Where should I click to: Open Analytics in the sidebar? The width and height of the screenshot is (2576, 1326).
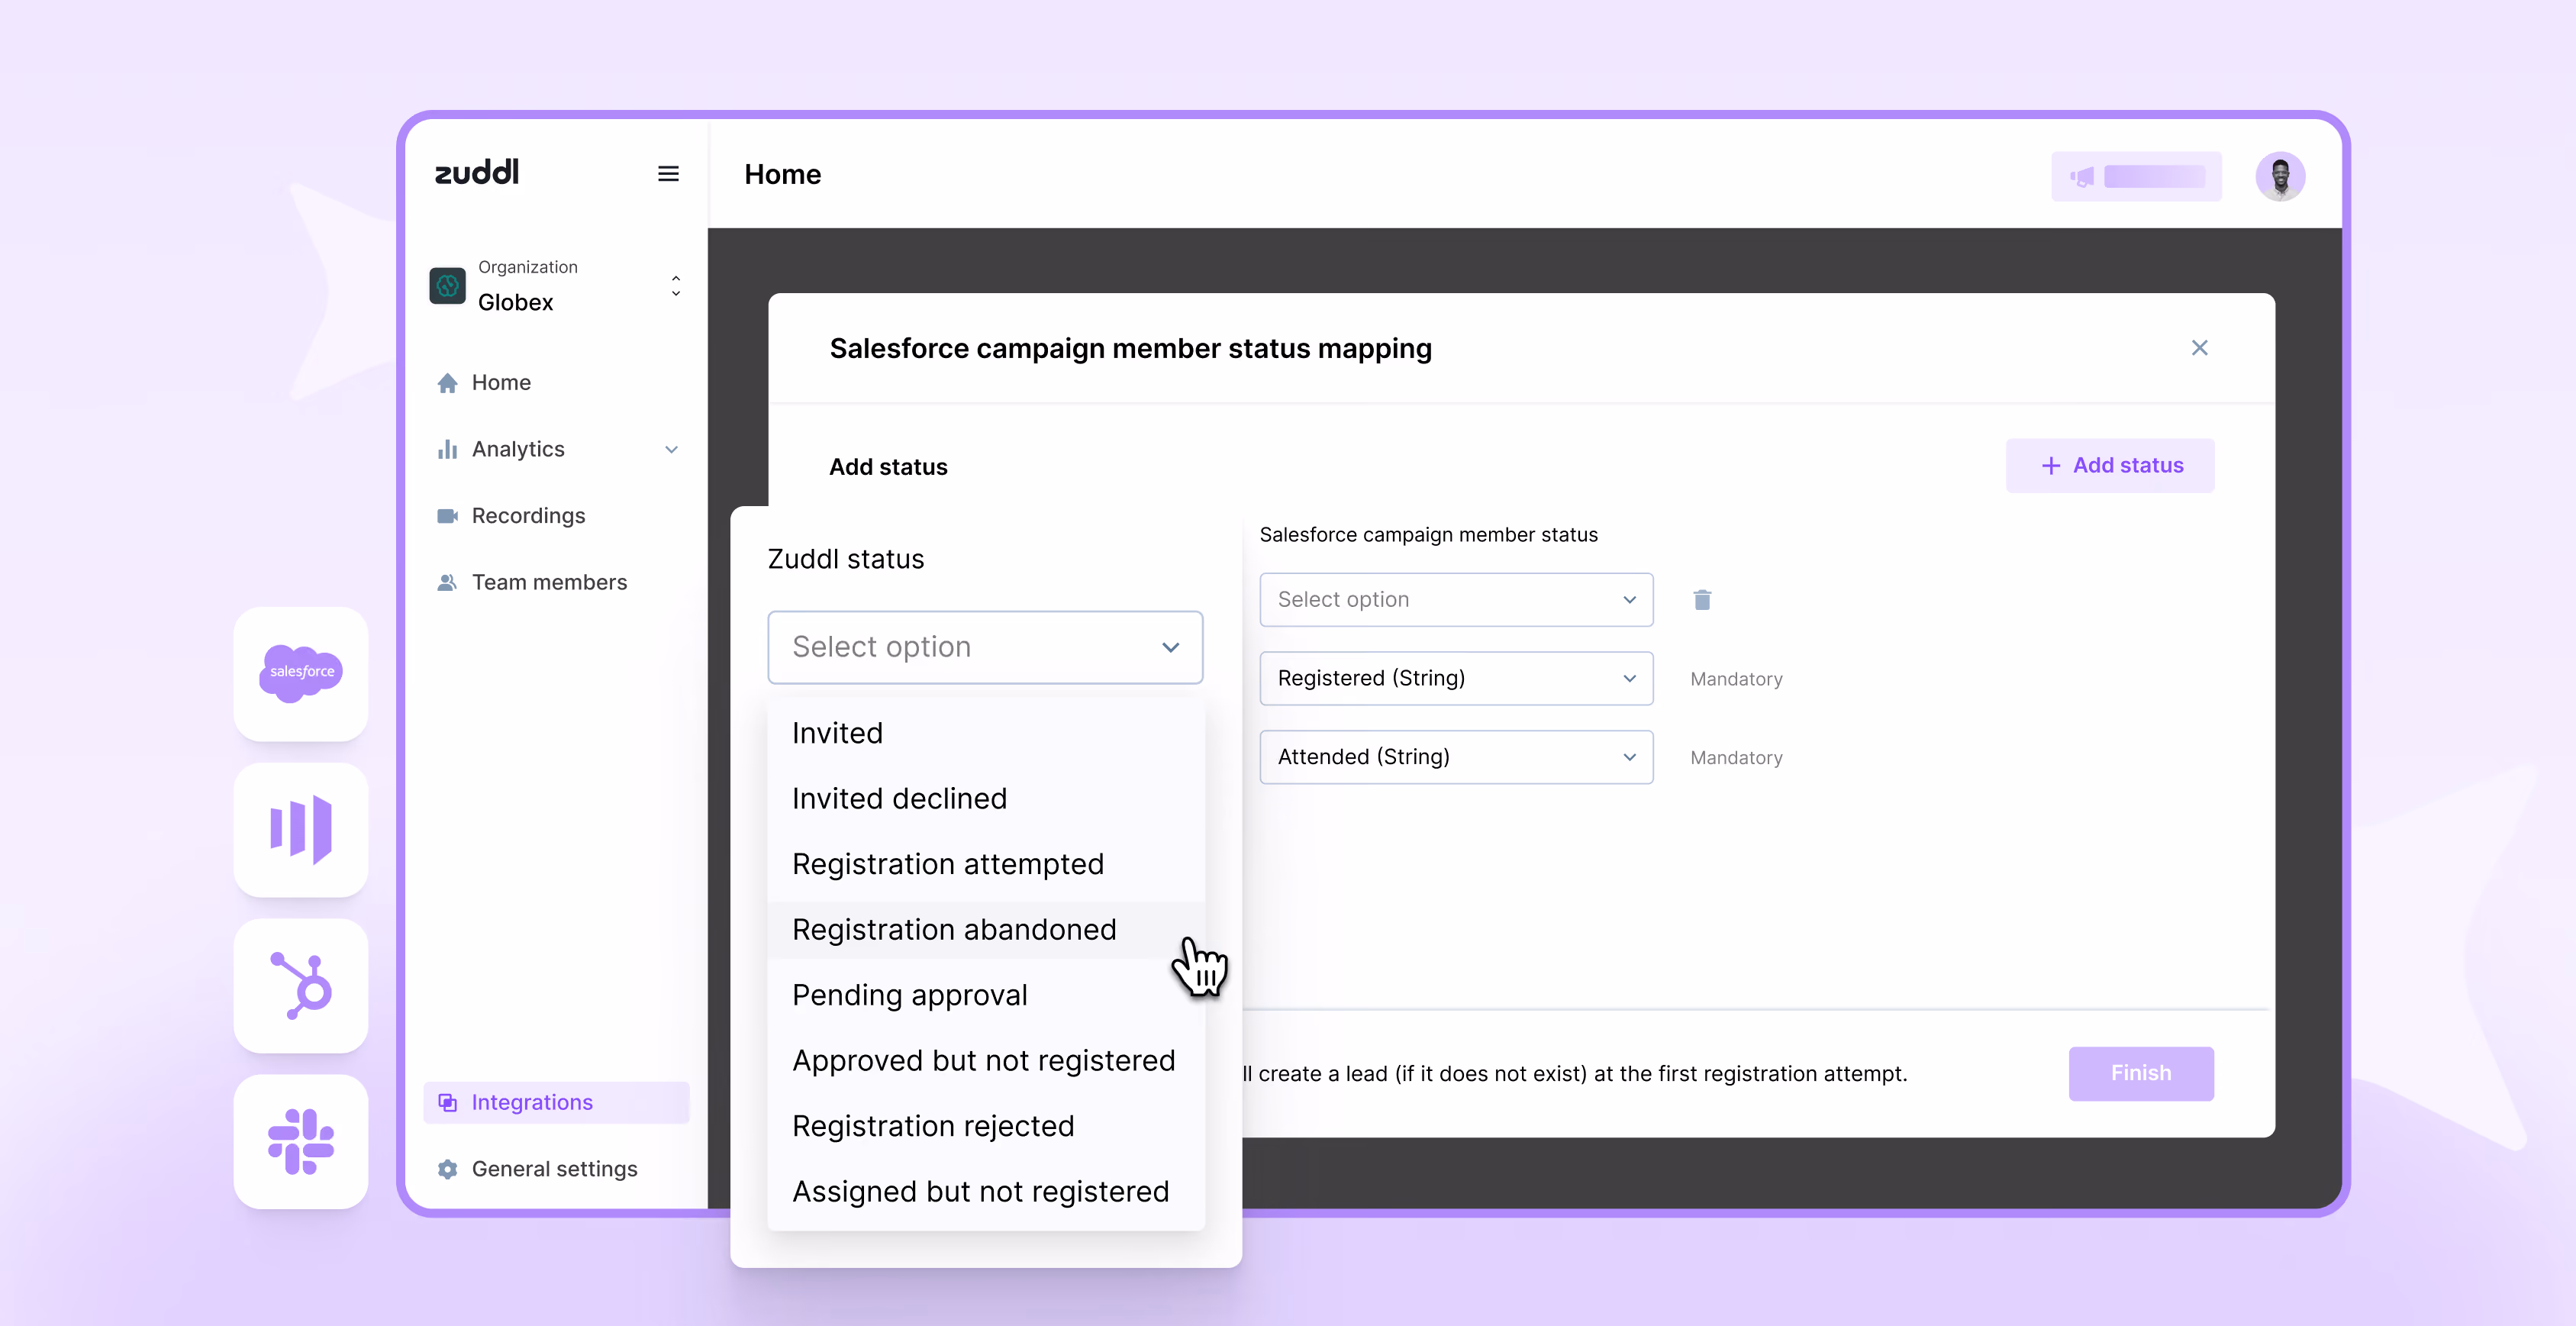click(x=556, y=449)
